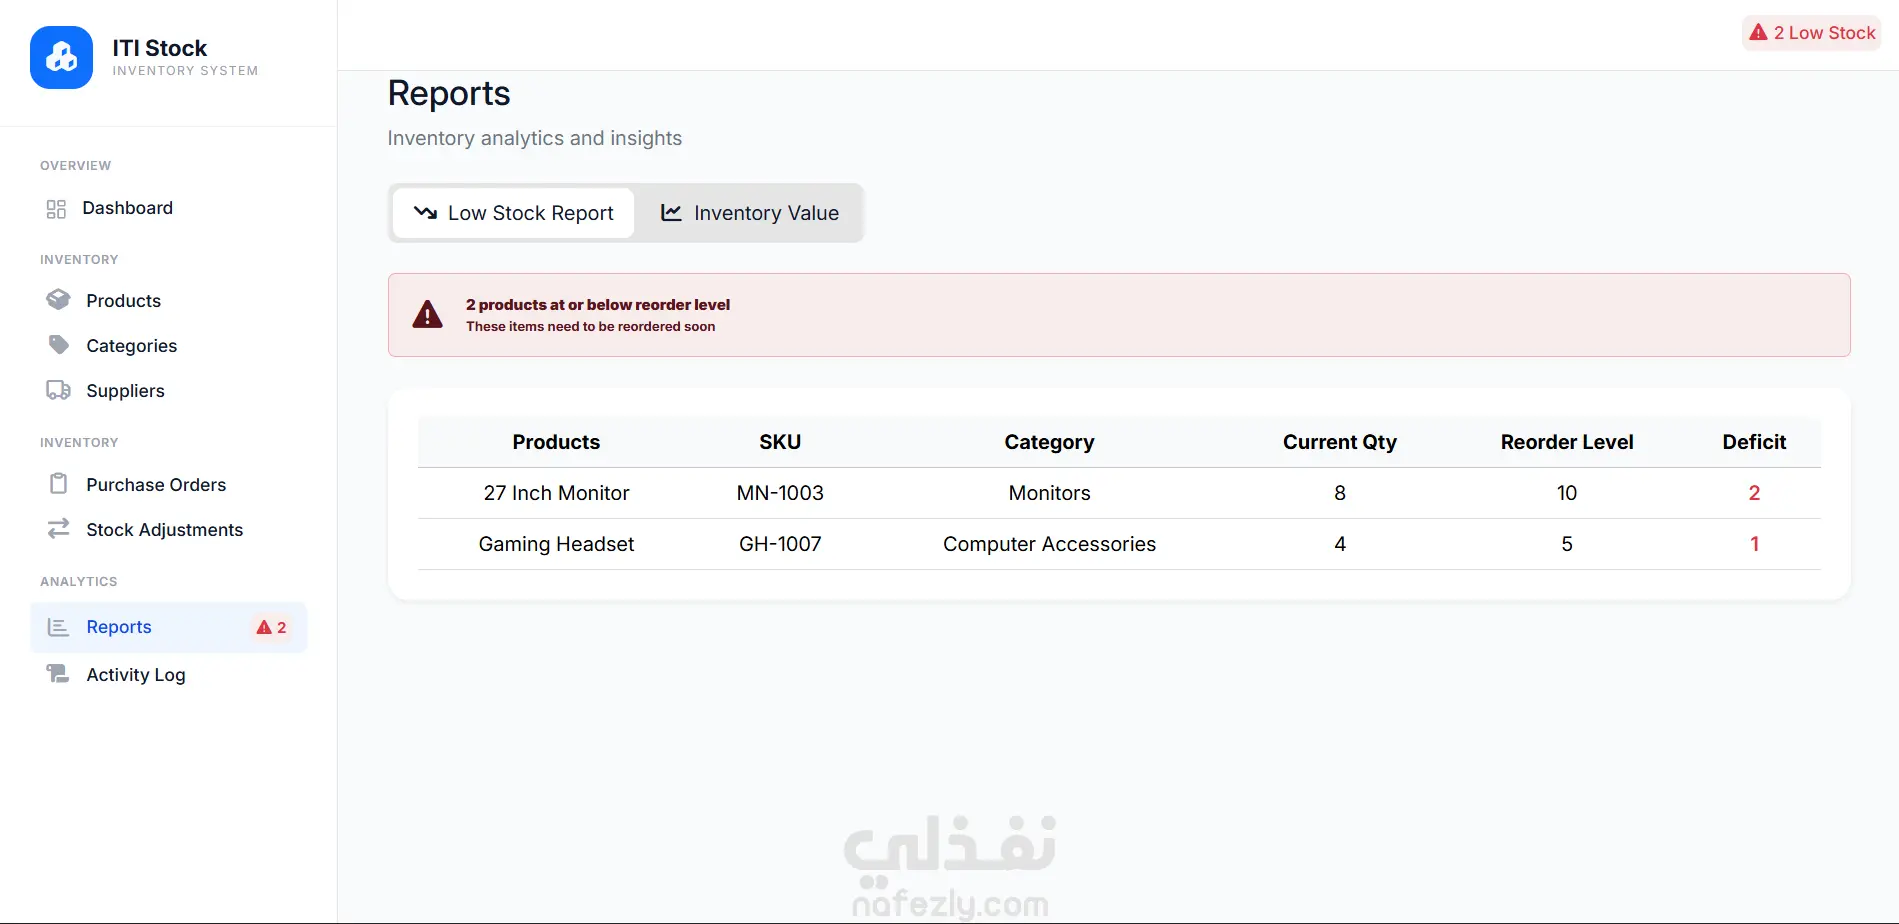Select the Low Stock Report tab
Viewport: 1899px width, 924px height.
point(514,213)
